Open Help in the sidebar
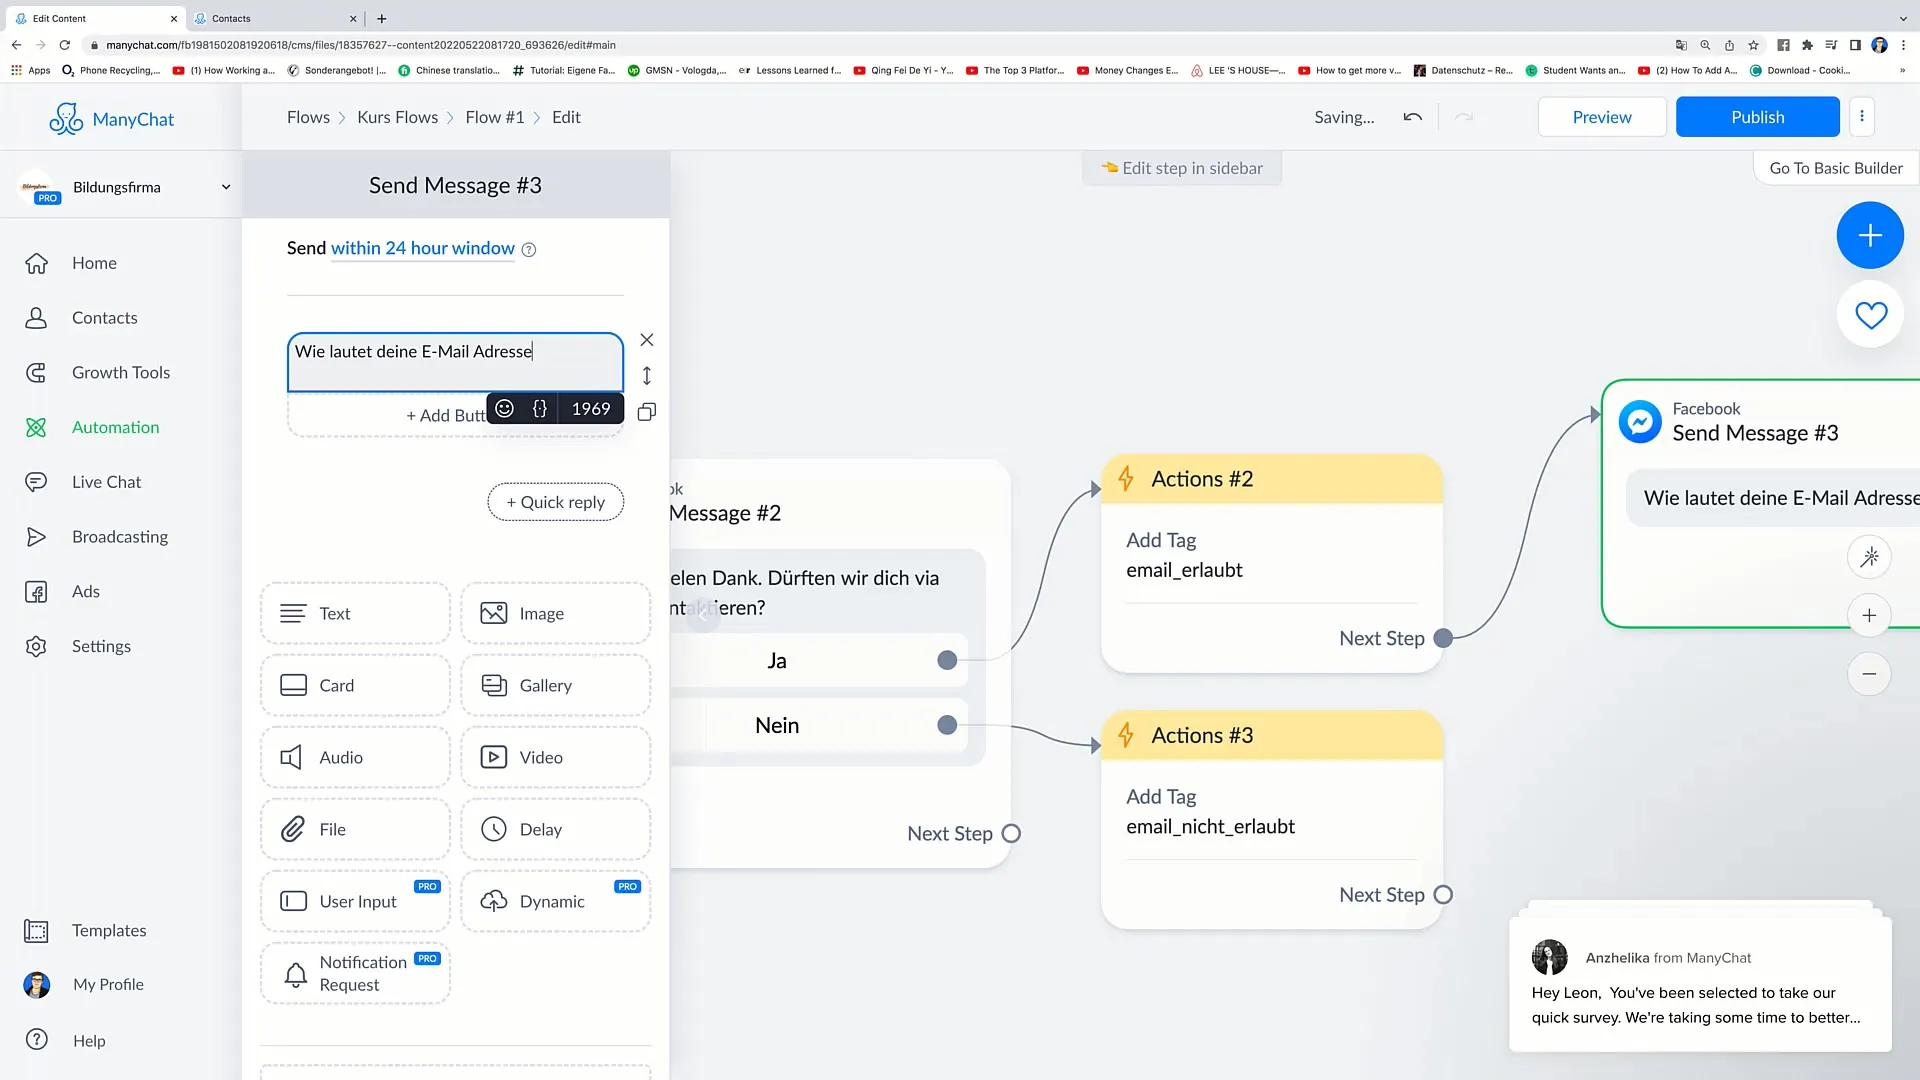The width and height of the screenshot is (1920, 1080). point(88,1041)
